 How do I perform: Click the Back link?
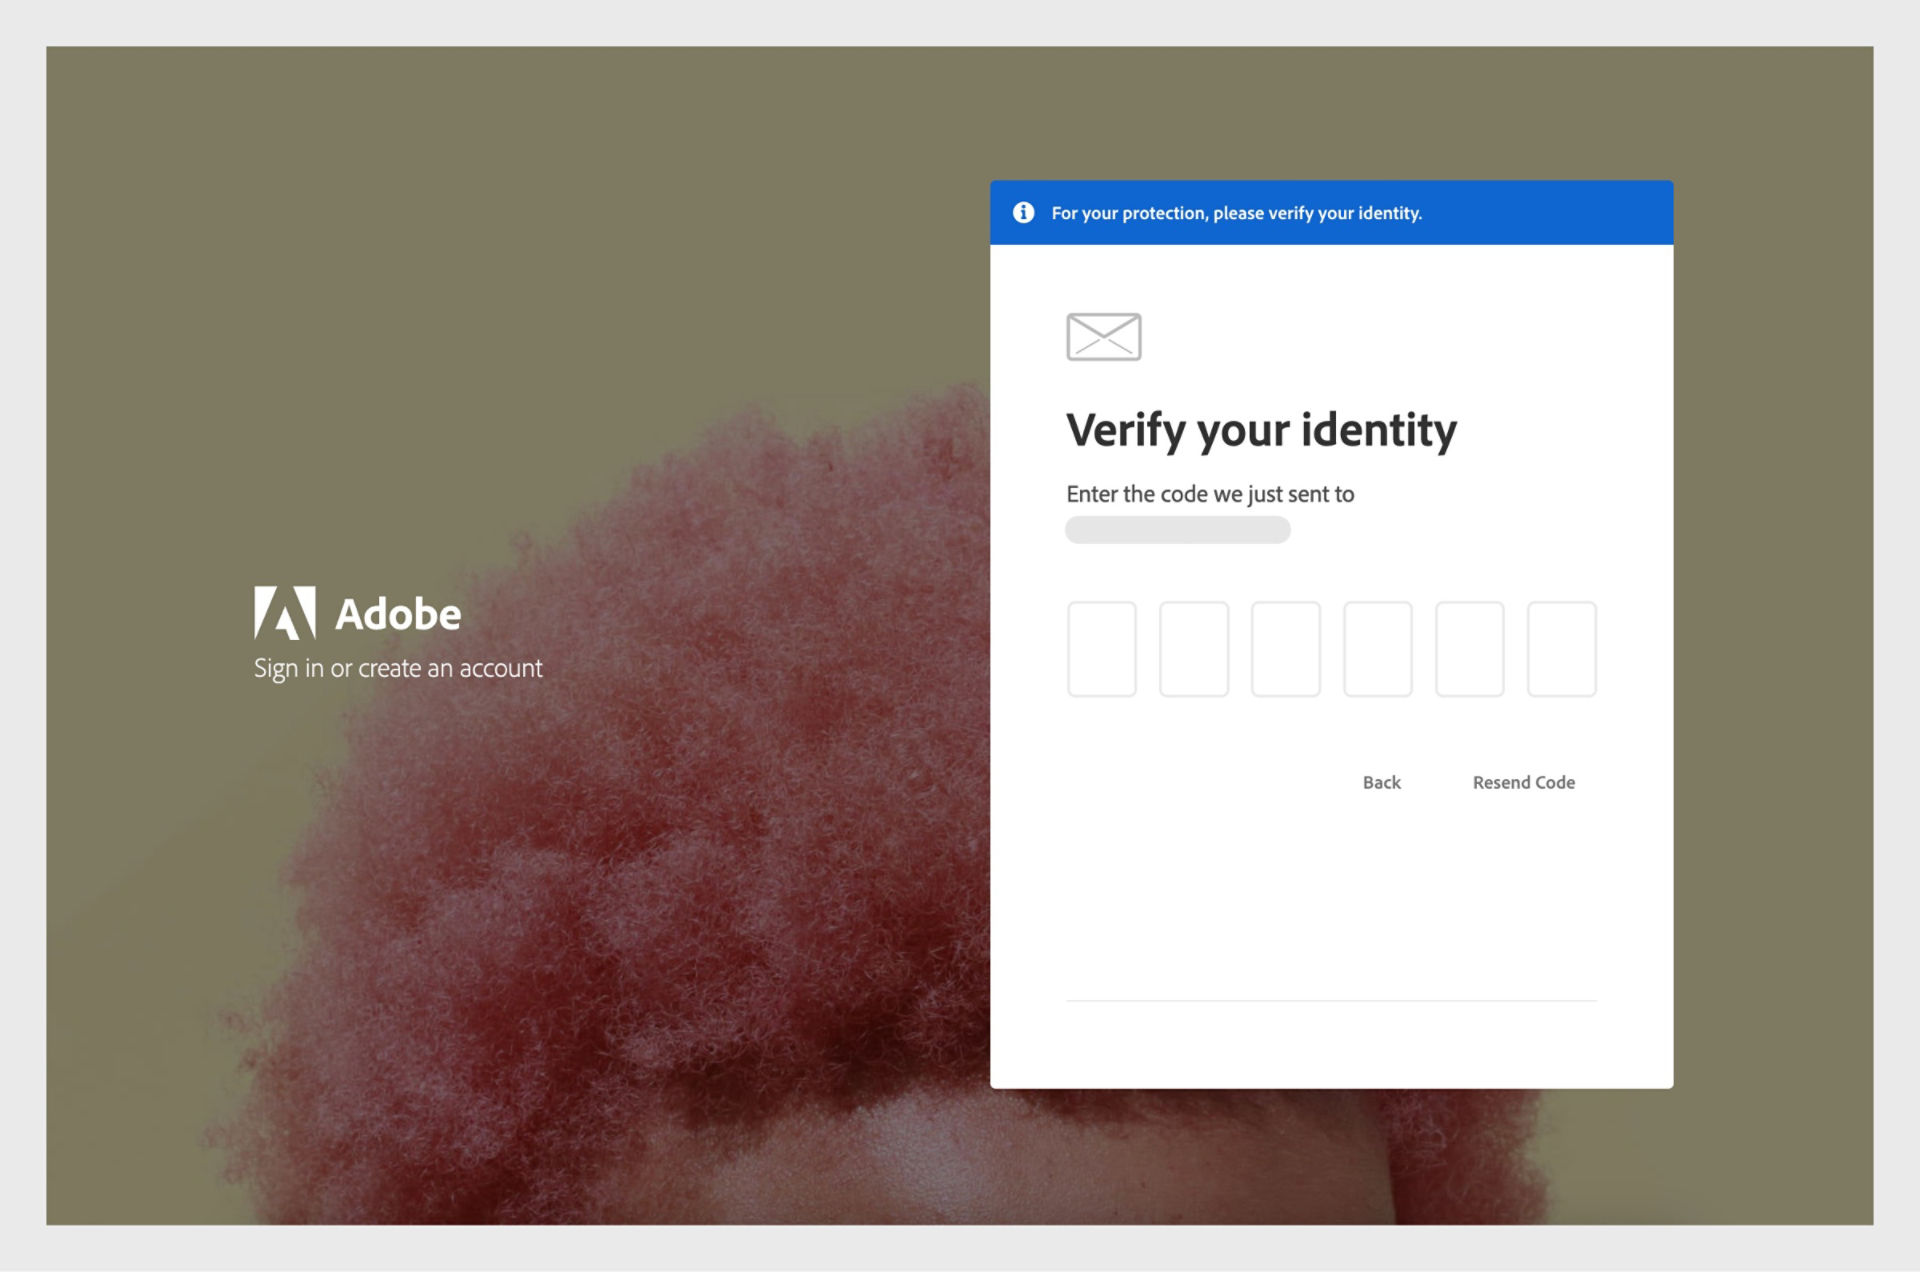tap(1380, 782)
